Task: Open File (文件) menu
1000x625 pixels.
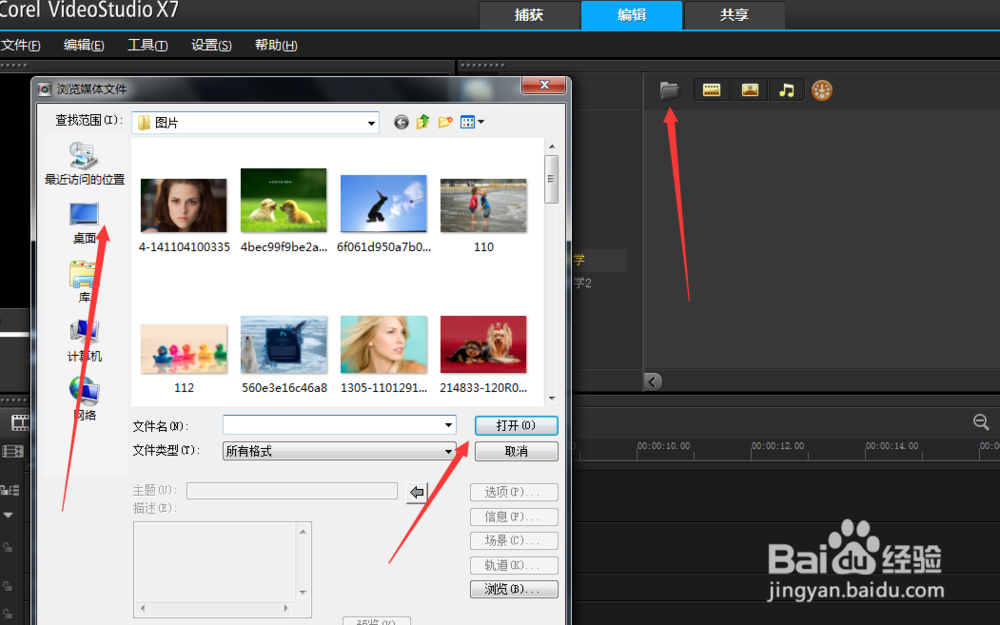Action: 20,45
